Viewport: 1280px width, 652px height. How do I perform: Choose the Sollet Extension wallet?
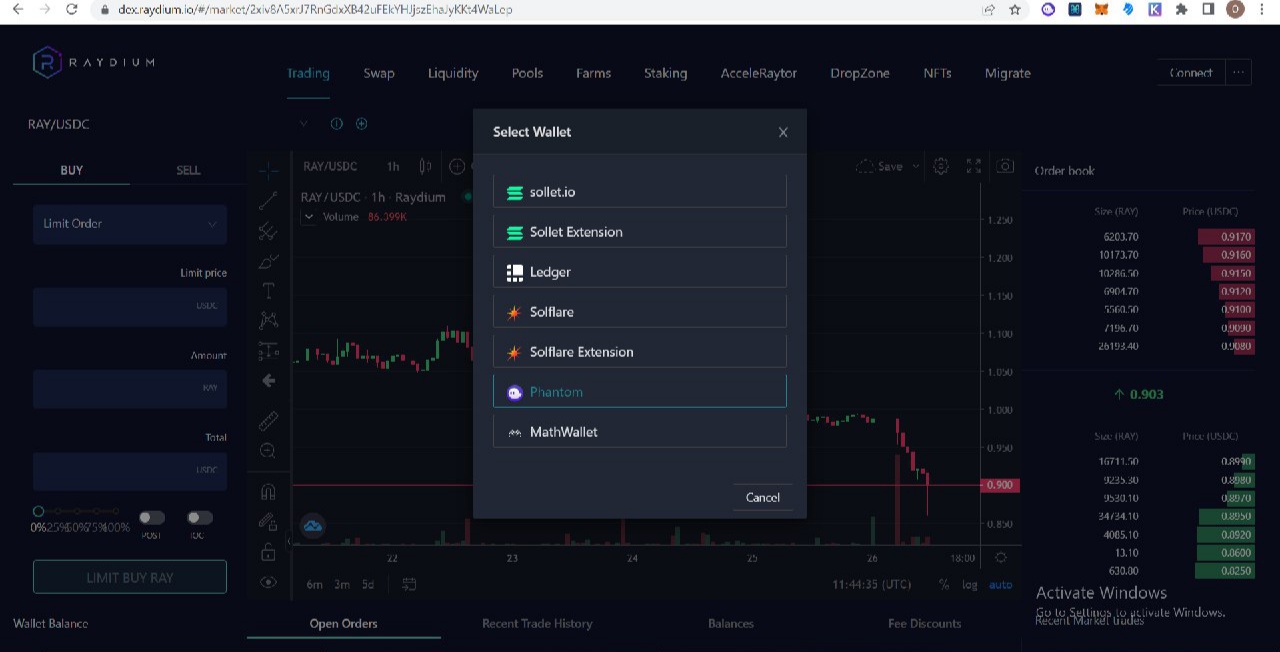(x=640, y=231)
